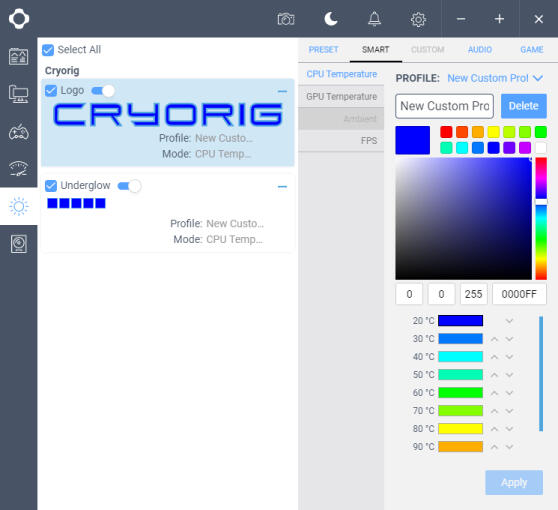Click the blue value 255 field

coord(473,294)
